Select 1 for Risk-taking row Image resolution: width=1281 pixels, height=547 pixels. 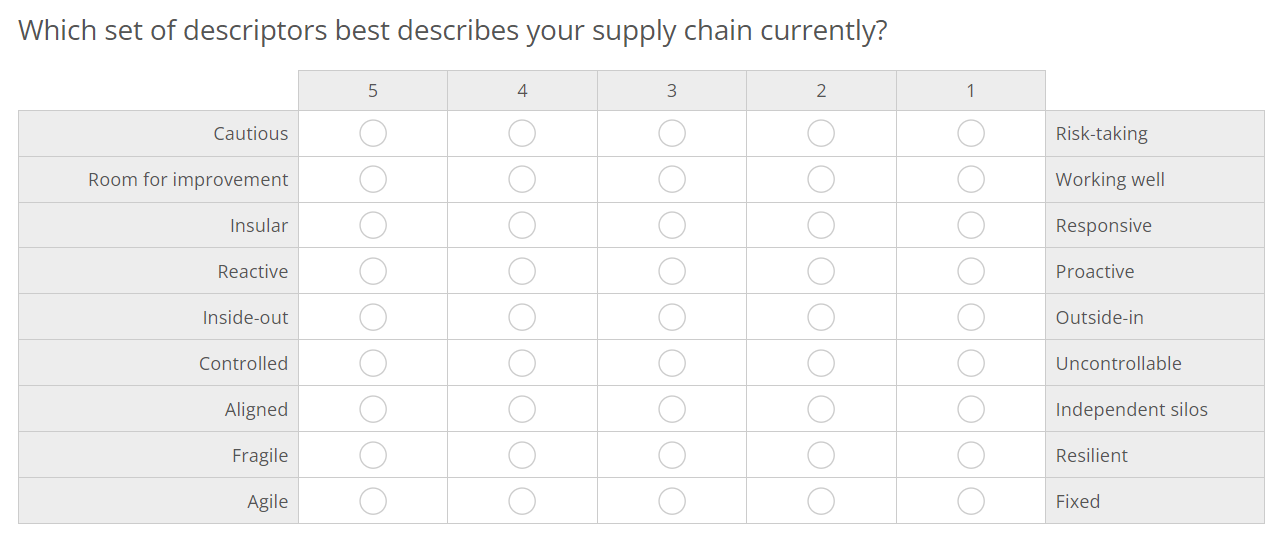click(970, 133)
